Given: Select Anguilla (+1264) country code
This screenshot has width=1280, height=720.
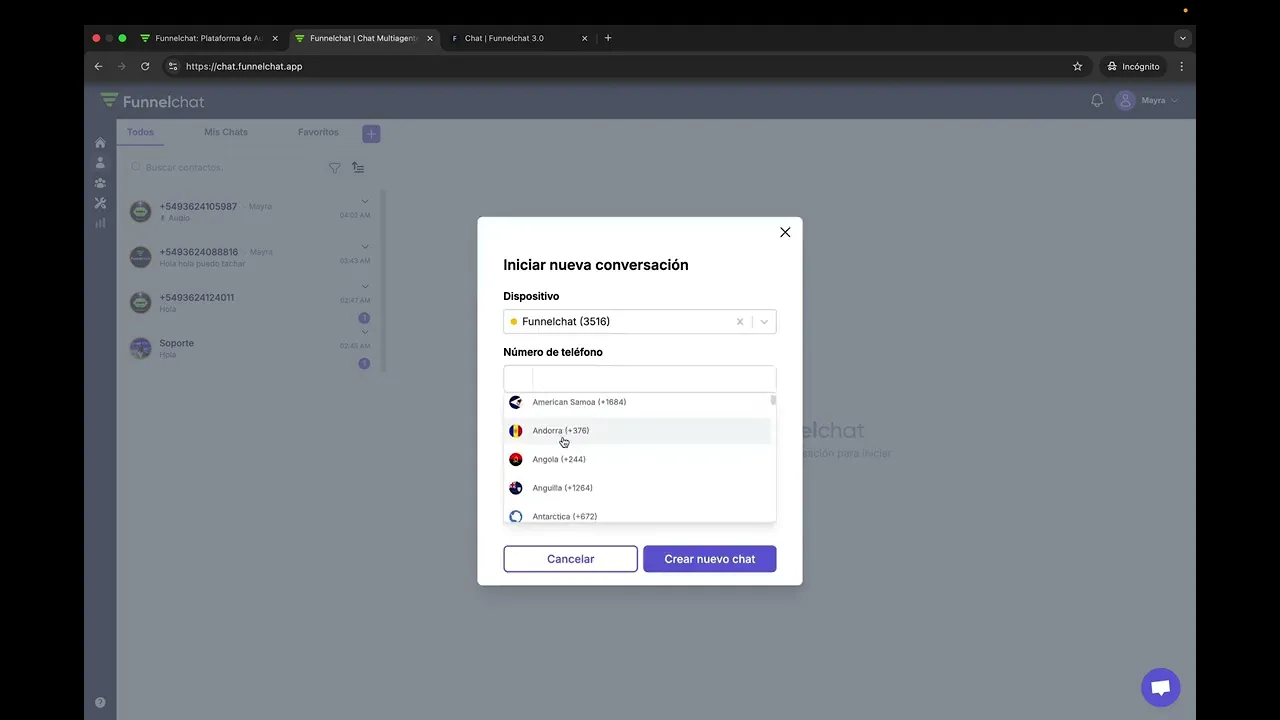Looking at the screenshot, I should pyautogui.click(x=637, y=488).
